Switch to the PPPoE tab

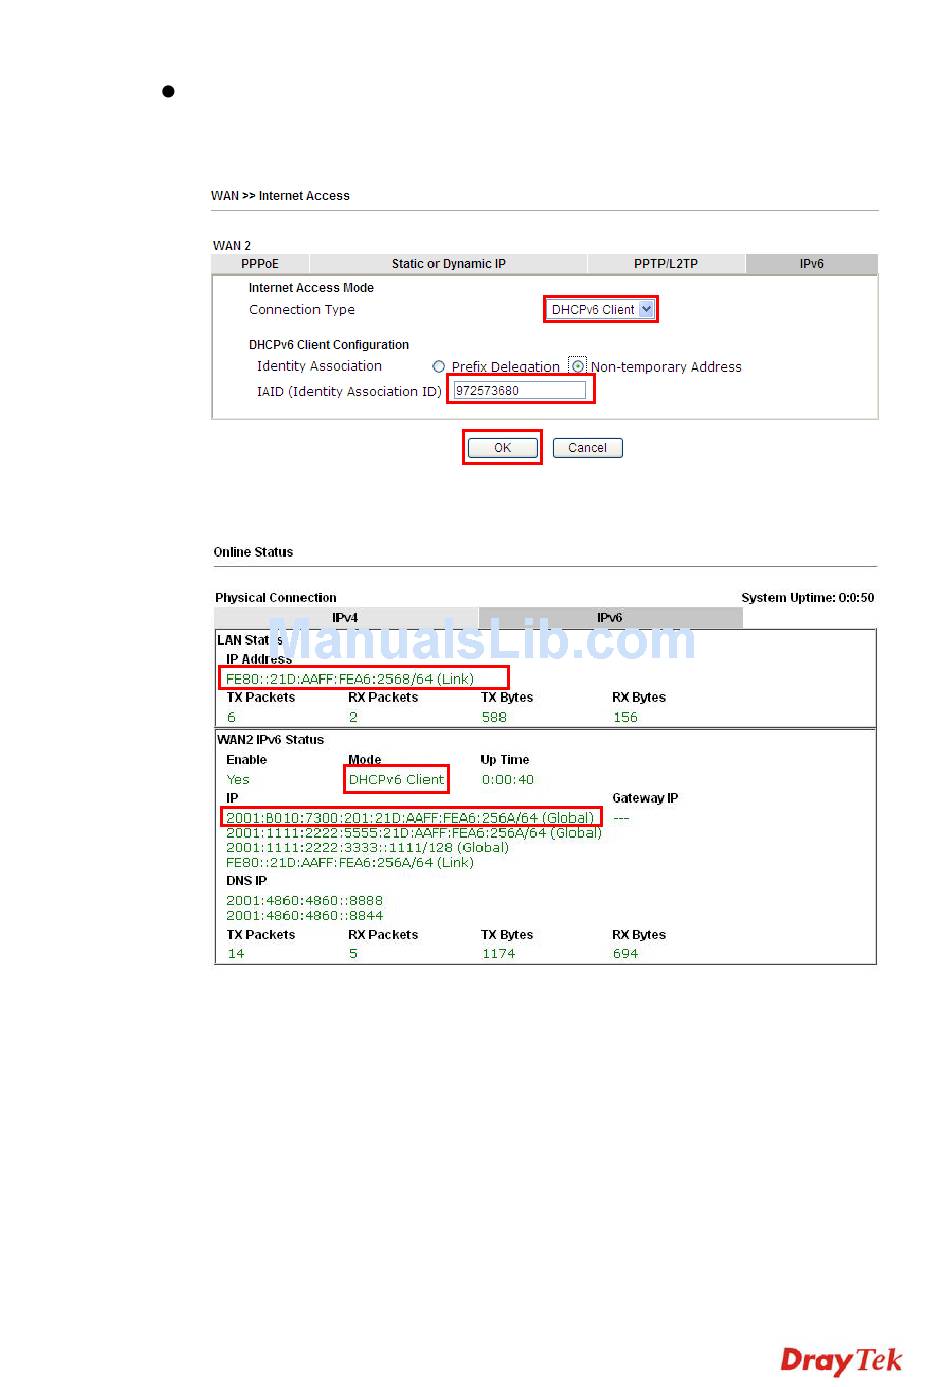pyautogui.click(x=260, y=264)
